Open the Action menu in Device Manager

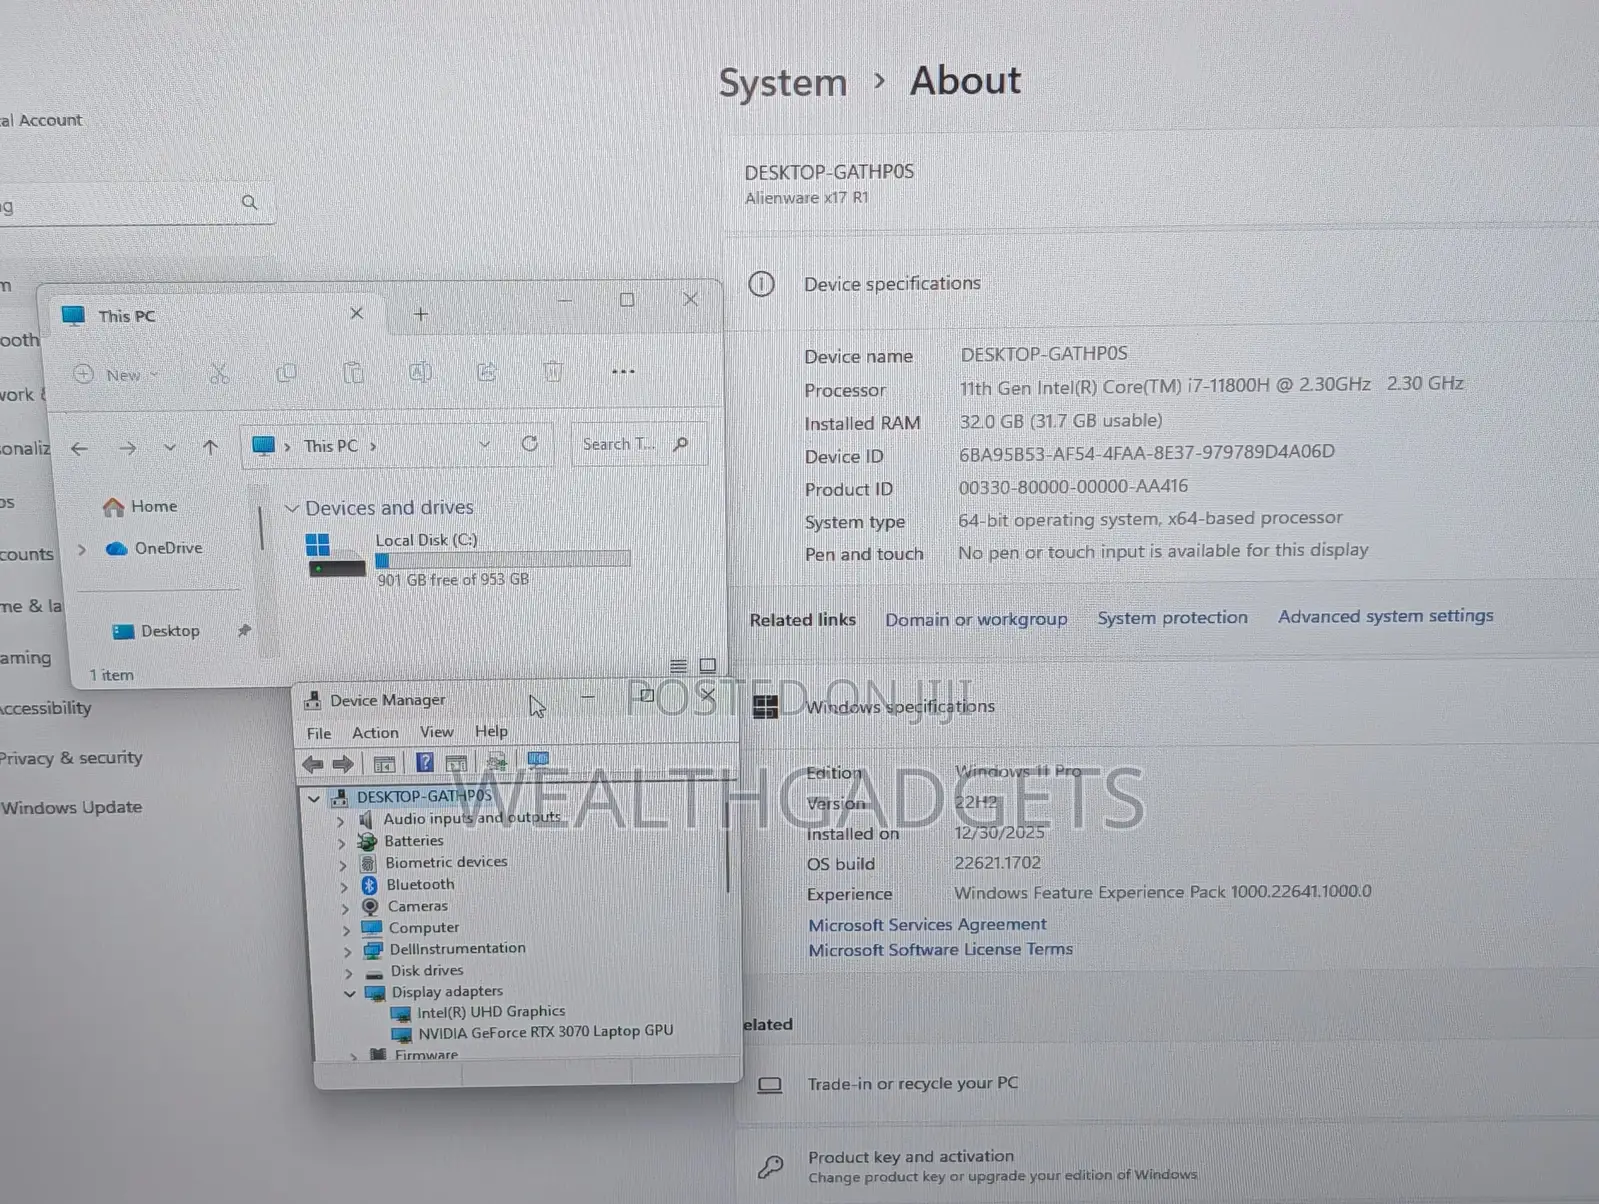click(375, 733)
